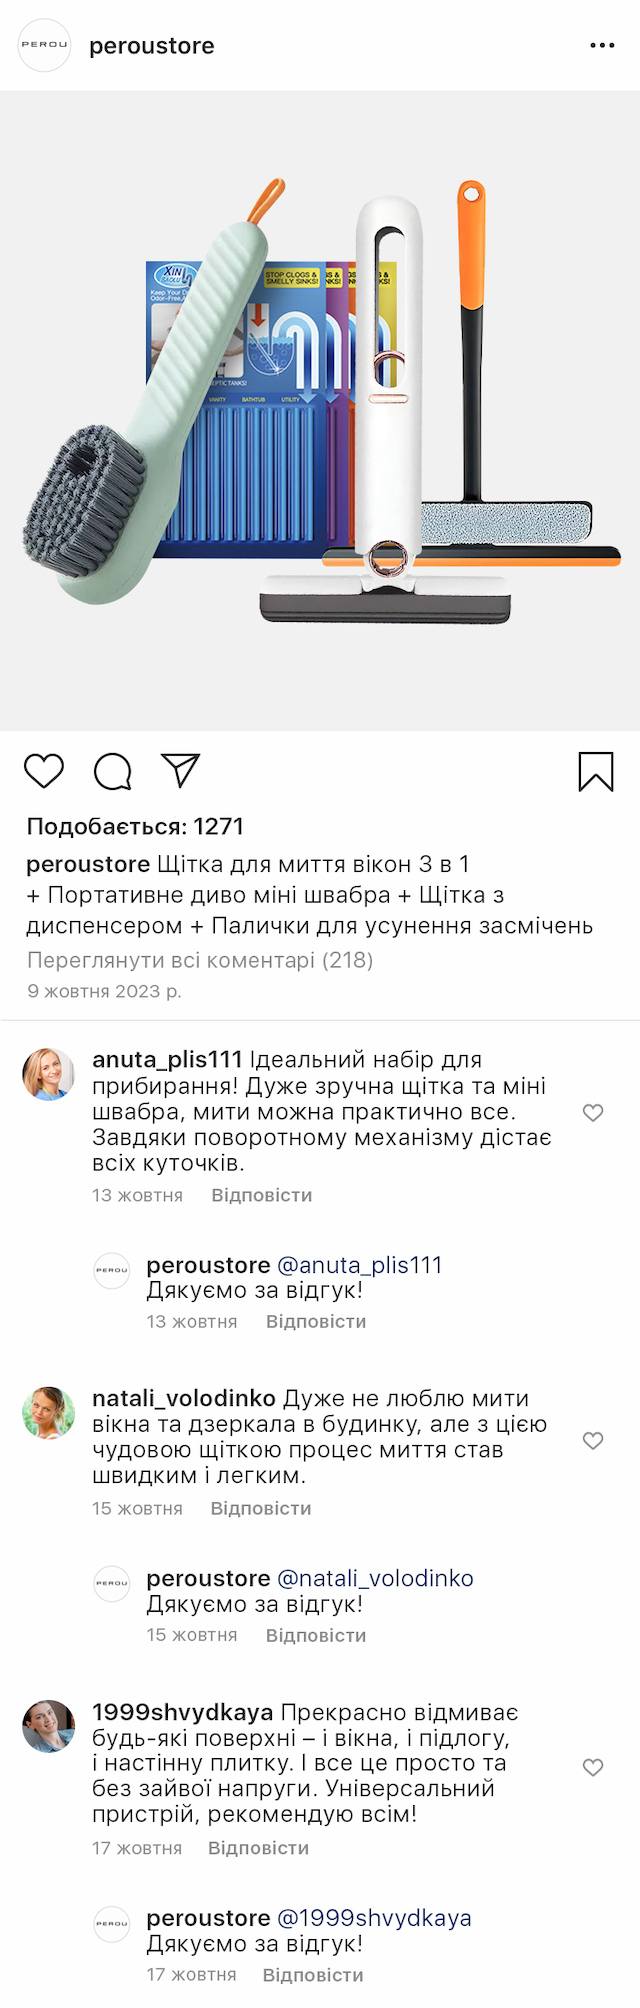This screenshot has width=640, height=2008.
Task: Open natali_volodinko's profile picture
Action: pyautogui.click(x=49, y=1413)
